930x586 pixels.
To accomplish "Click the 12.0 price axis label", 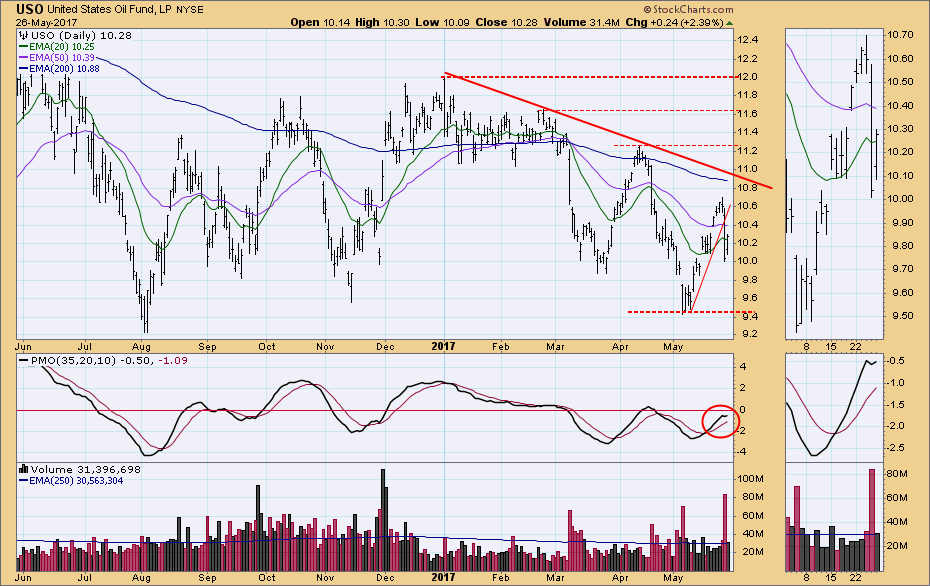I will [747, 77].
